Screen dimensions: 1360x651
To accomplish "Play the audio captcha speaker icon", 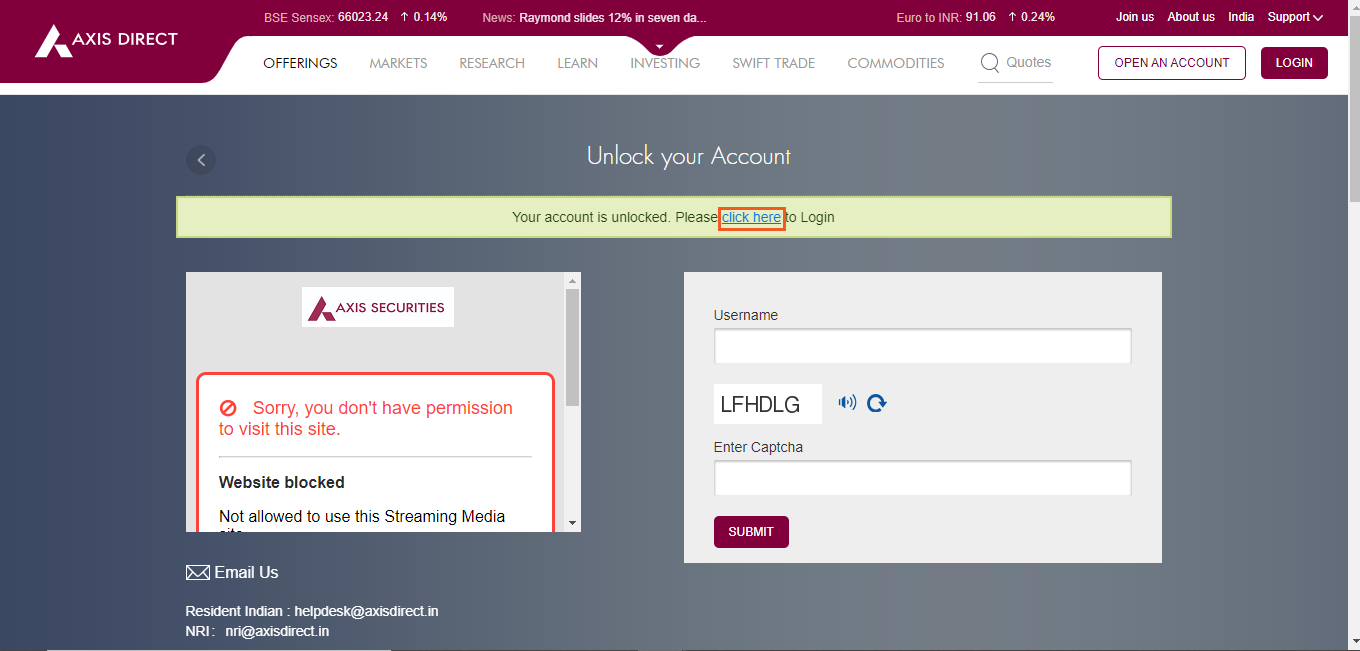I will click(x=847, y=403).
